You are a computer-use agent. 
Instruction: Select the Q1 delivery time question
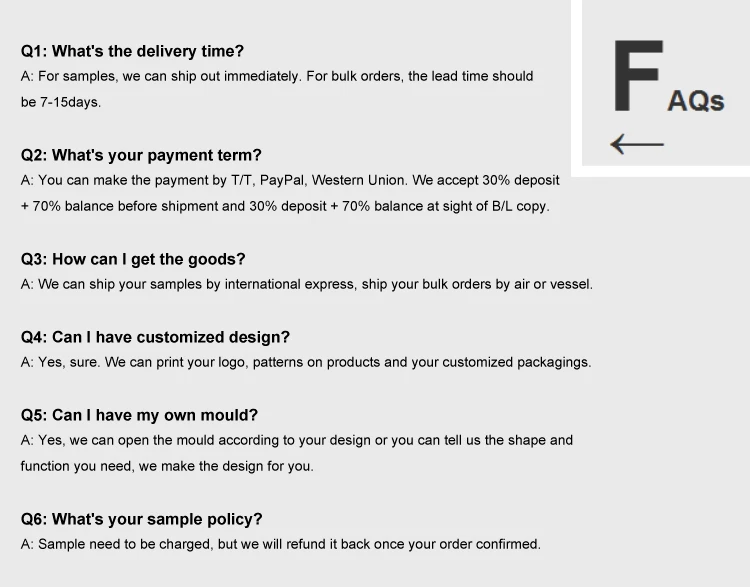(132, 51)
